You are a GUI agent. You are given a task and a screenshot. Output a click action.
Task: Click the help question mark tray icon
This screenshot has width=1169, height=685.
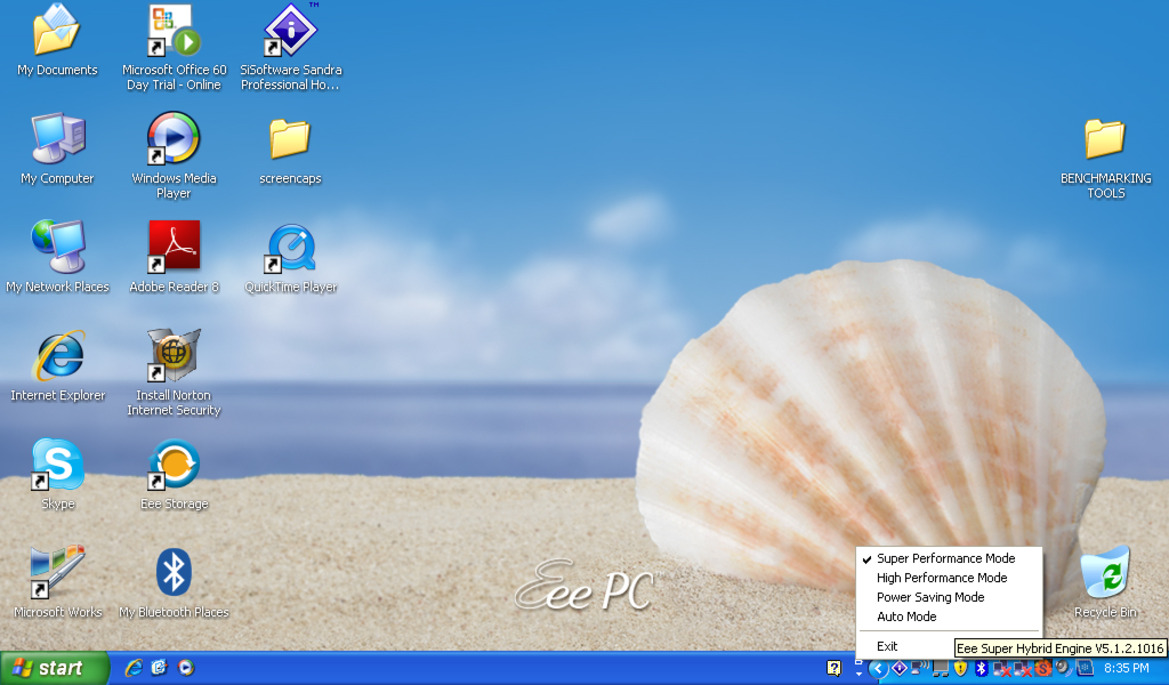(834, 668)
